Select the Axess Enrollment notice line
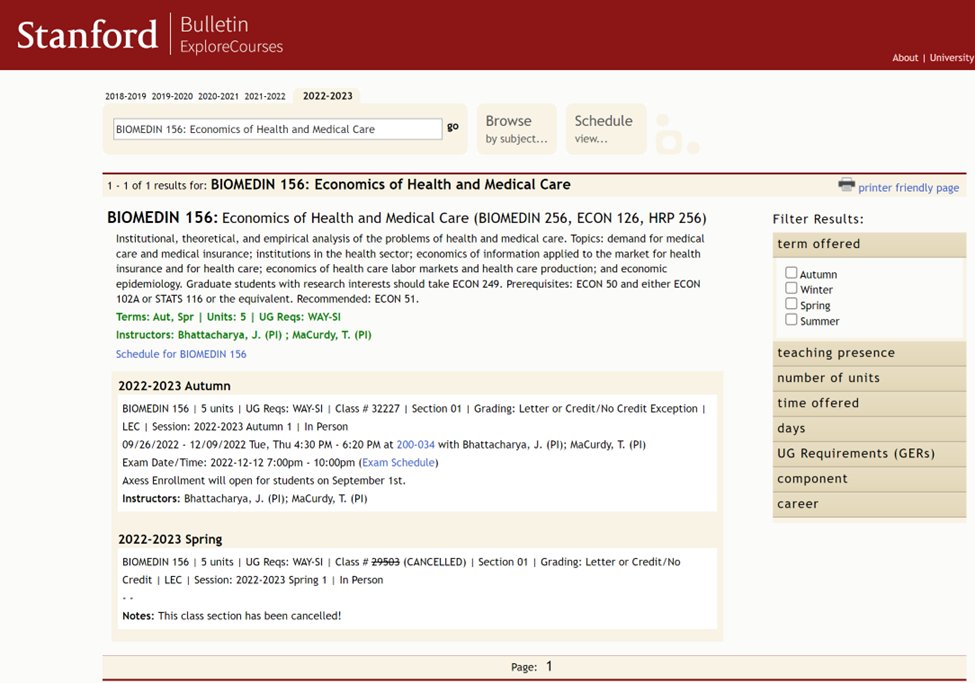975x683 pixels. tap(264, 481)
